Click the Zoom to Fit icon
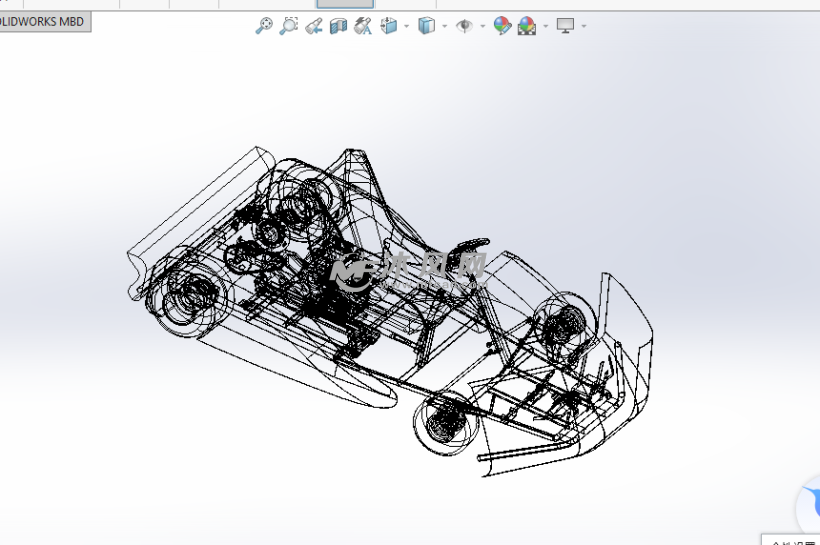 (264, 26)
